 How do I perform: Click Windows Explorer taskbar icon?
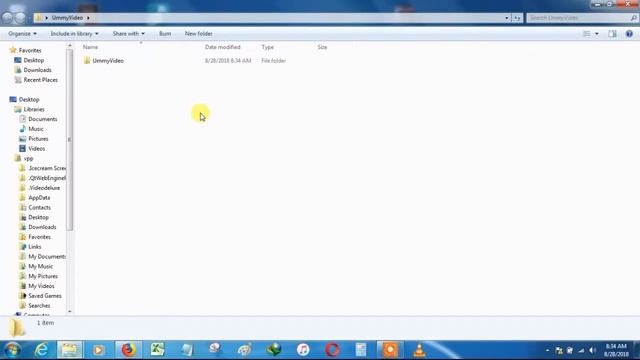(x=69, y=350)
